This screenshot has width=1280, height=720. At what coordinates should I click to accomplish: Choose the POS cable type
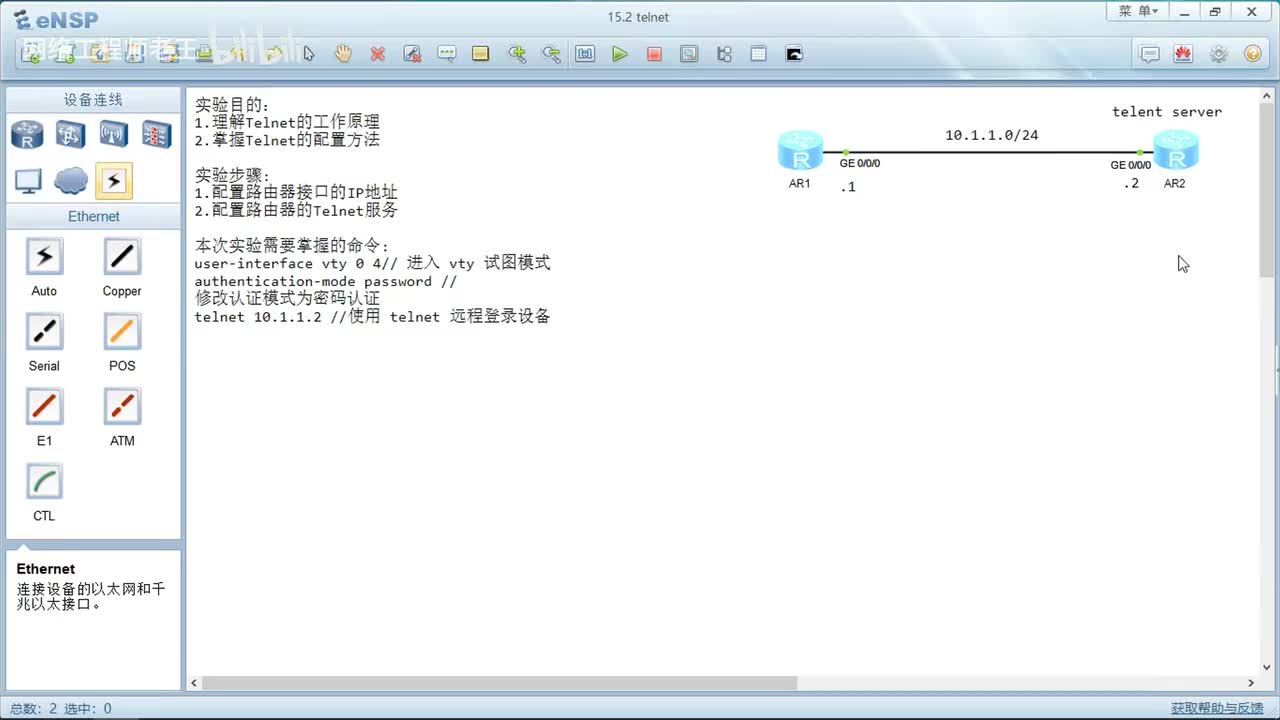(122, 332)
